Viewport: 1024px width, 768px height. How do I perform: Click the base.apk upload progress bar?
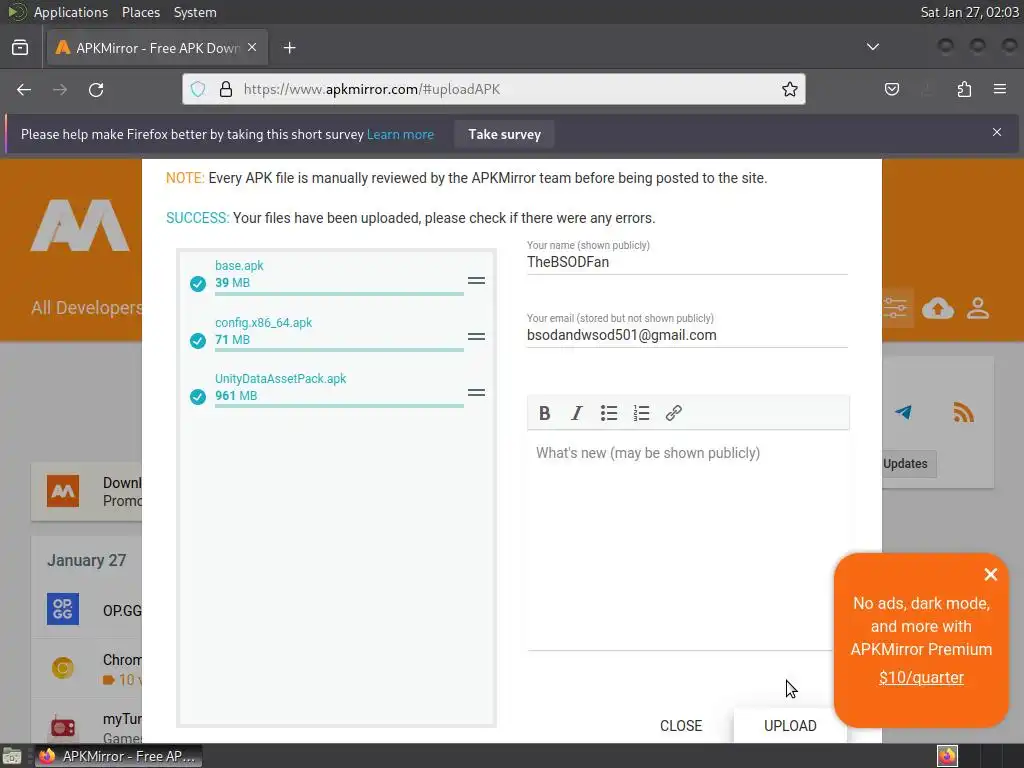pos(339,295)
